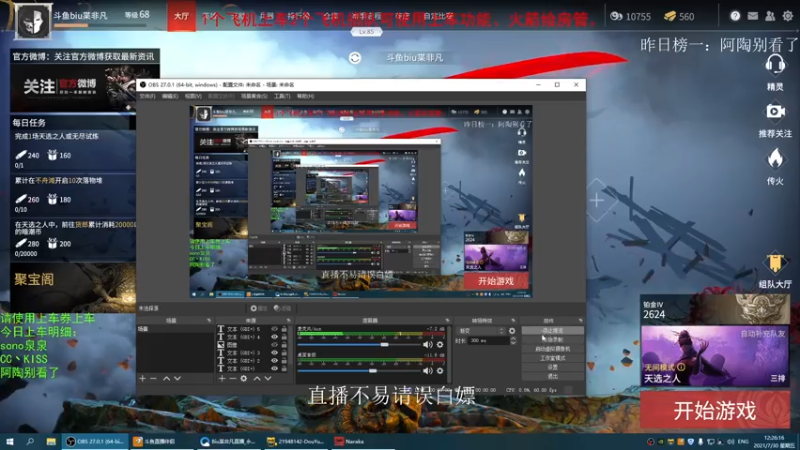Click the 推荐关注 camera icon

tap(775, 112)
